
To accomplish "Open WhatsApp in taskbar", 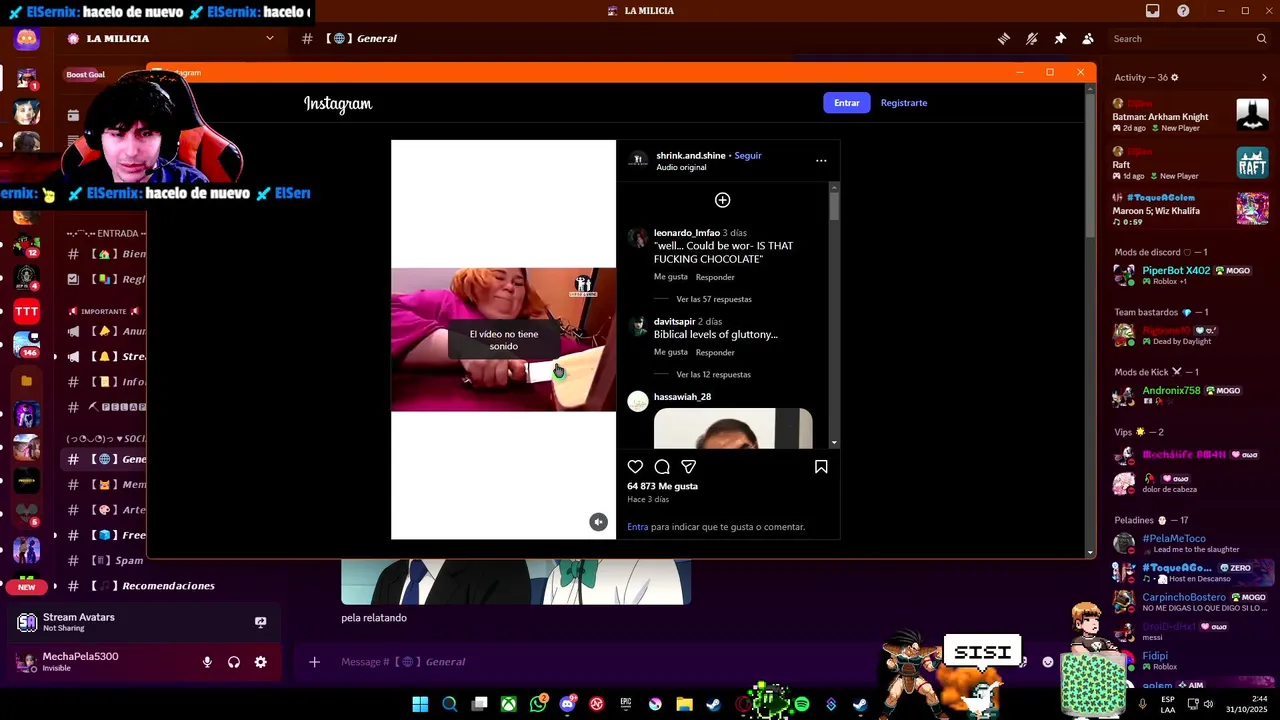I will tap(539, 704).
